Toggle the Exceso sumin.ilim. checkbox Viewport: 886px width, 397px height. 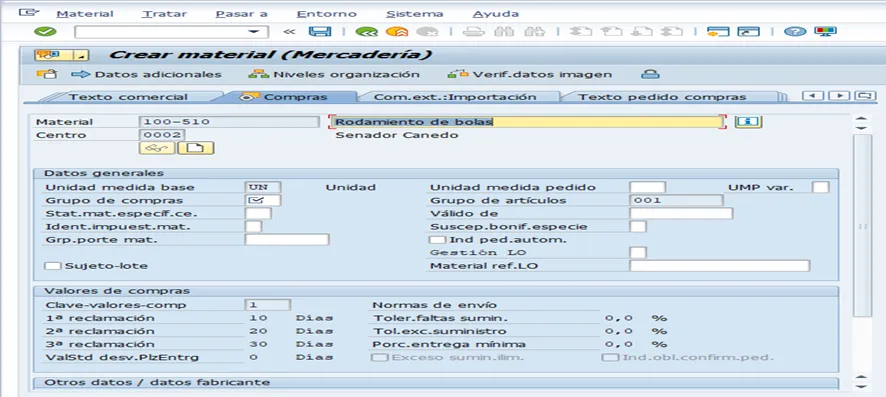click(380, 357)
